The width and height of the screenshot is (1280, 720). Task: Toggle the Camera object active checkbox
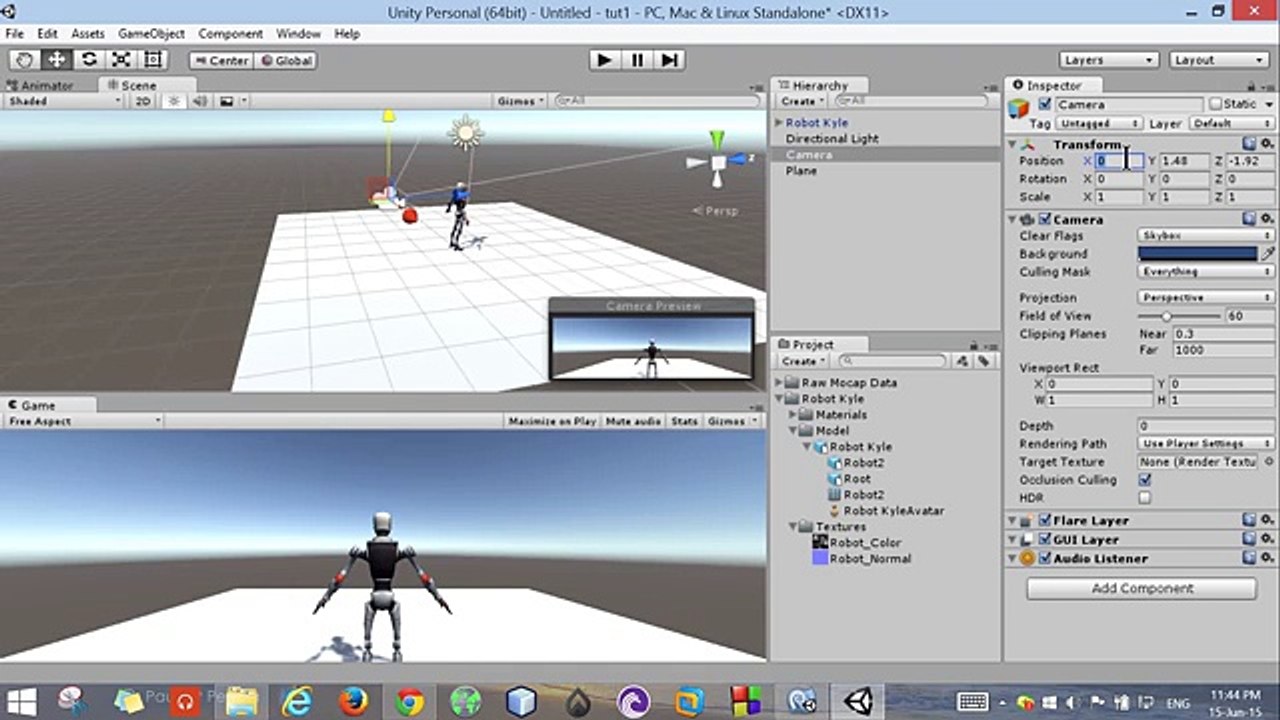click(1045, 104)
